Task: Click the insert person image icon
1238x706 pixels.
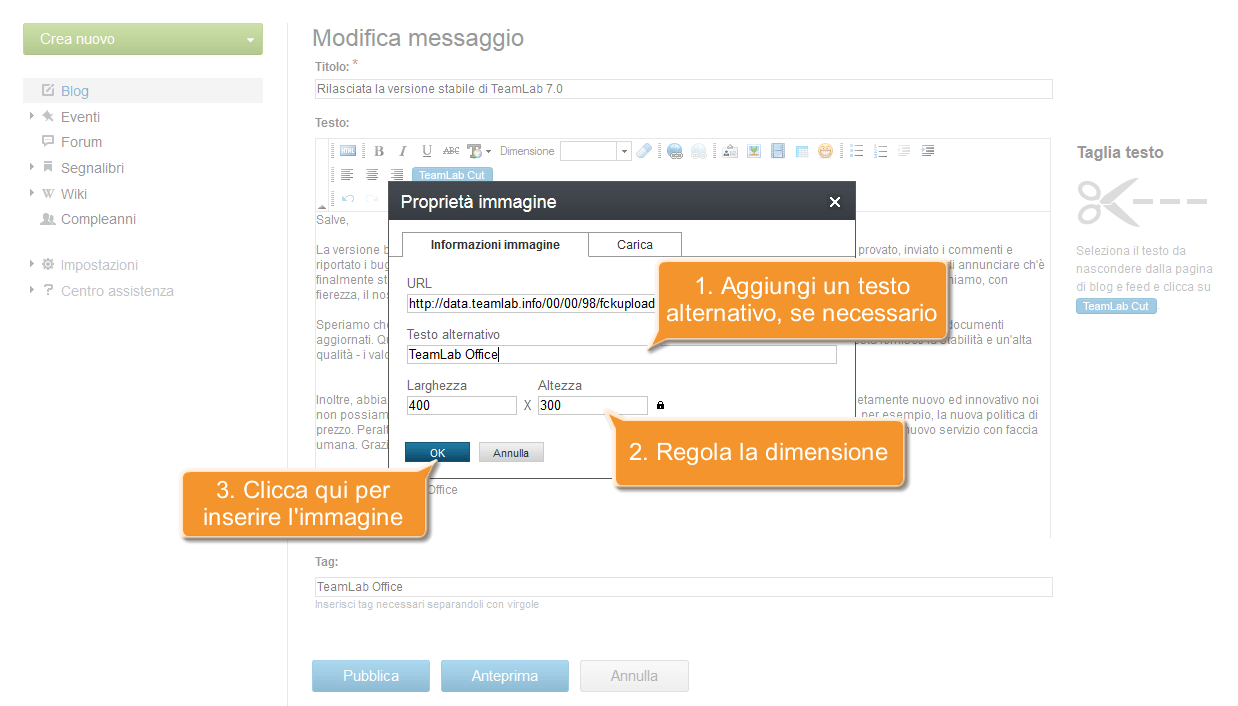Action: [x=730, y=151]
